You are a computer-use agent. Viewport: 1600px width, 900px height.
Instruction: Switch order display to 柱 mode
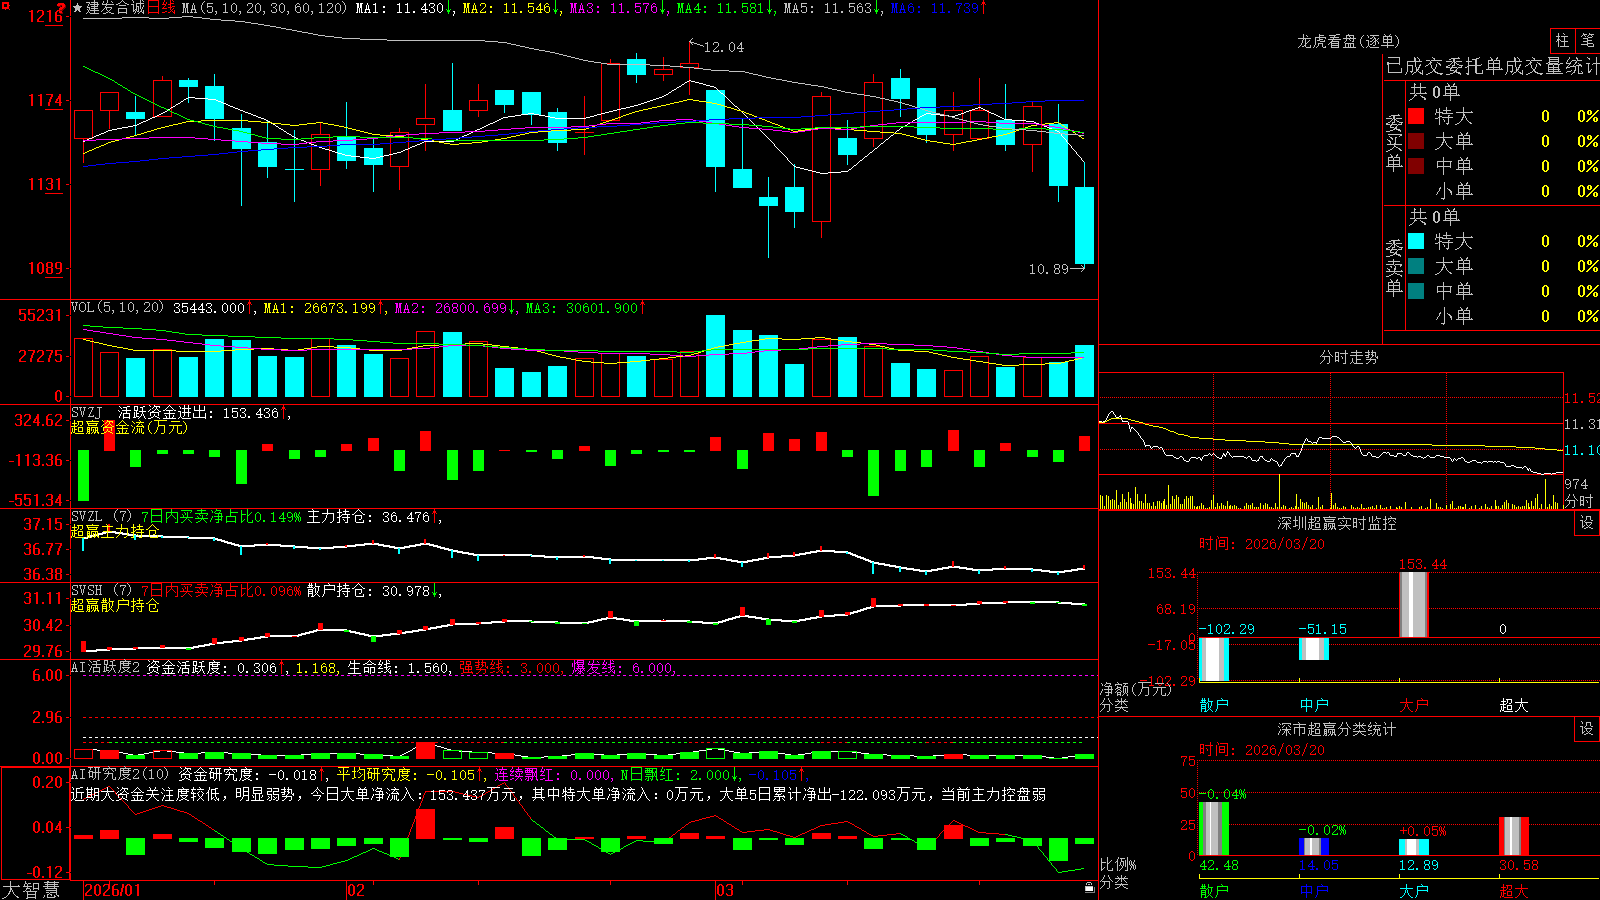click(1562, 40)
